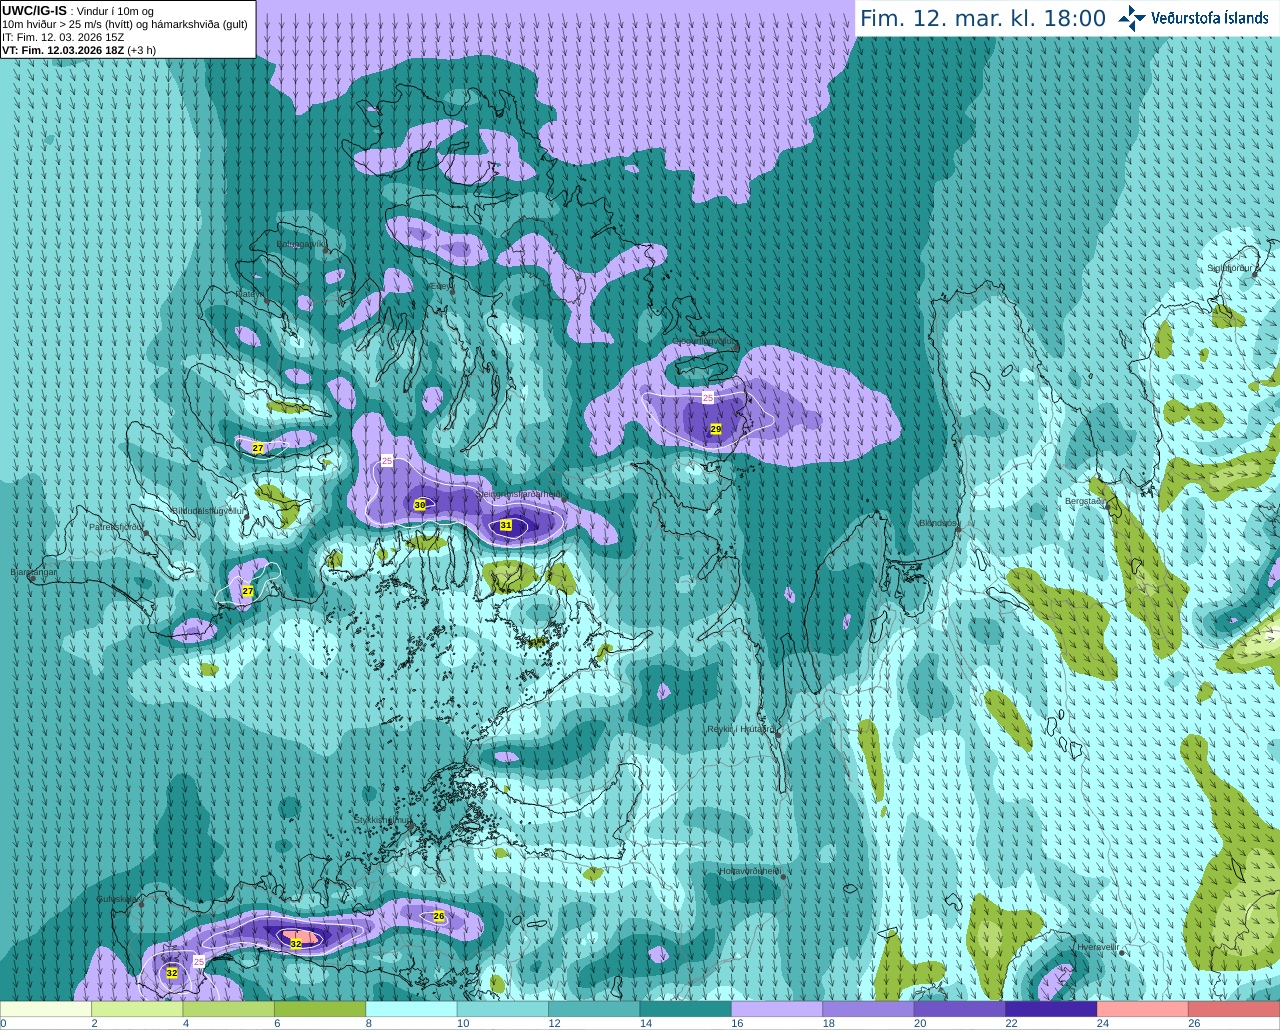Viewport: 1280px width, 1030px height.
Task: Click the Steingrímsfjarðarheiði station label
Action: coord(517,494)
